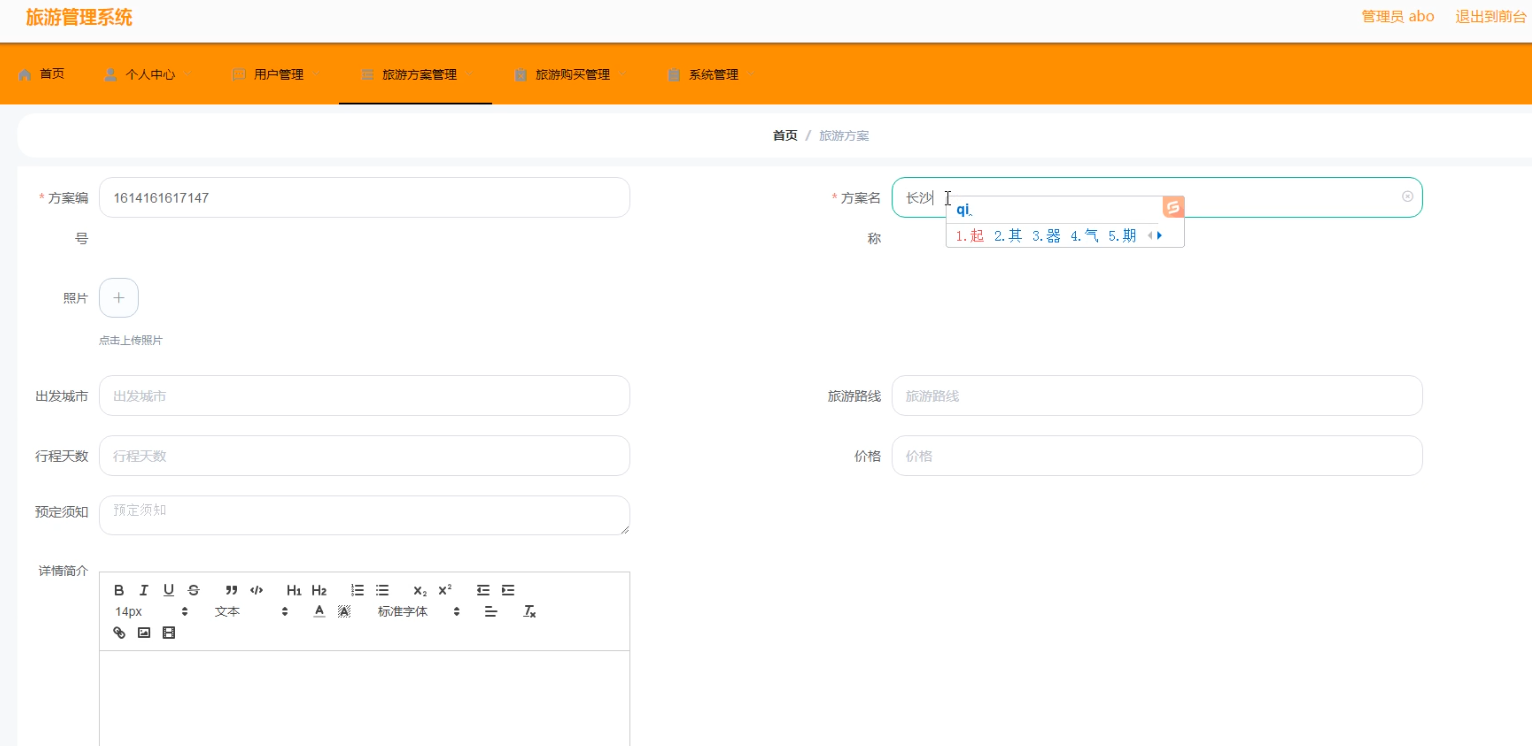
Task: Apply superscript formatting
Action: click(x=445, y=590)
